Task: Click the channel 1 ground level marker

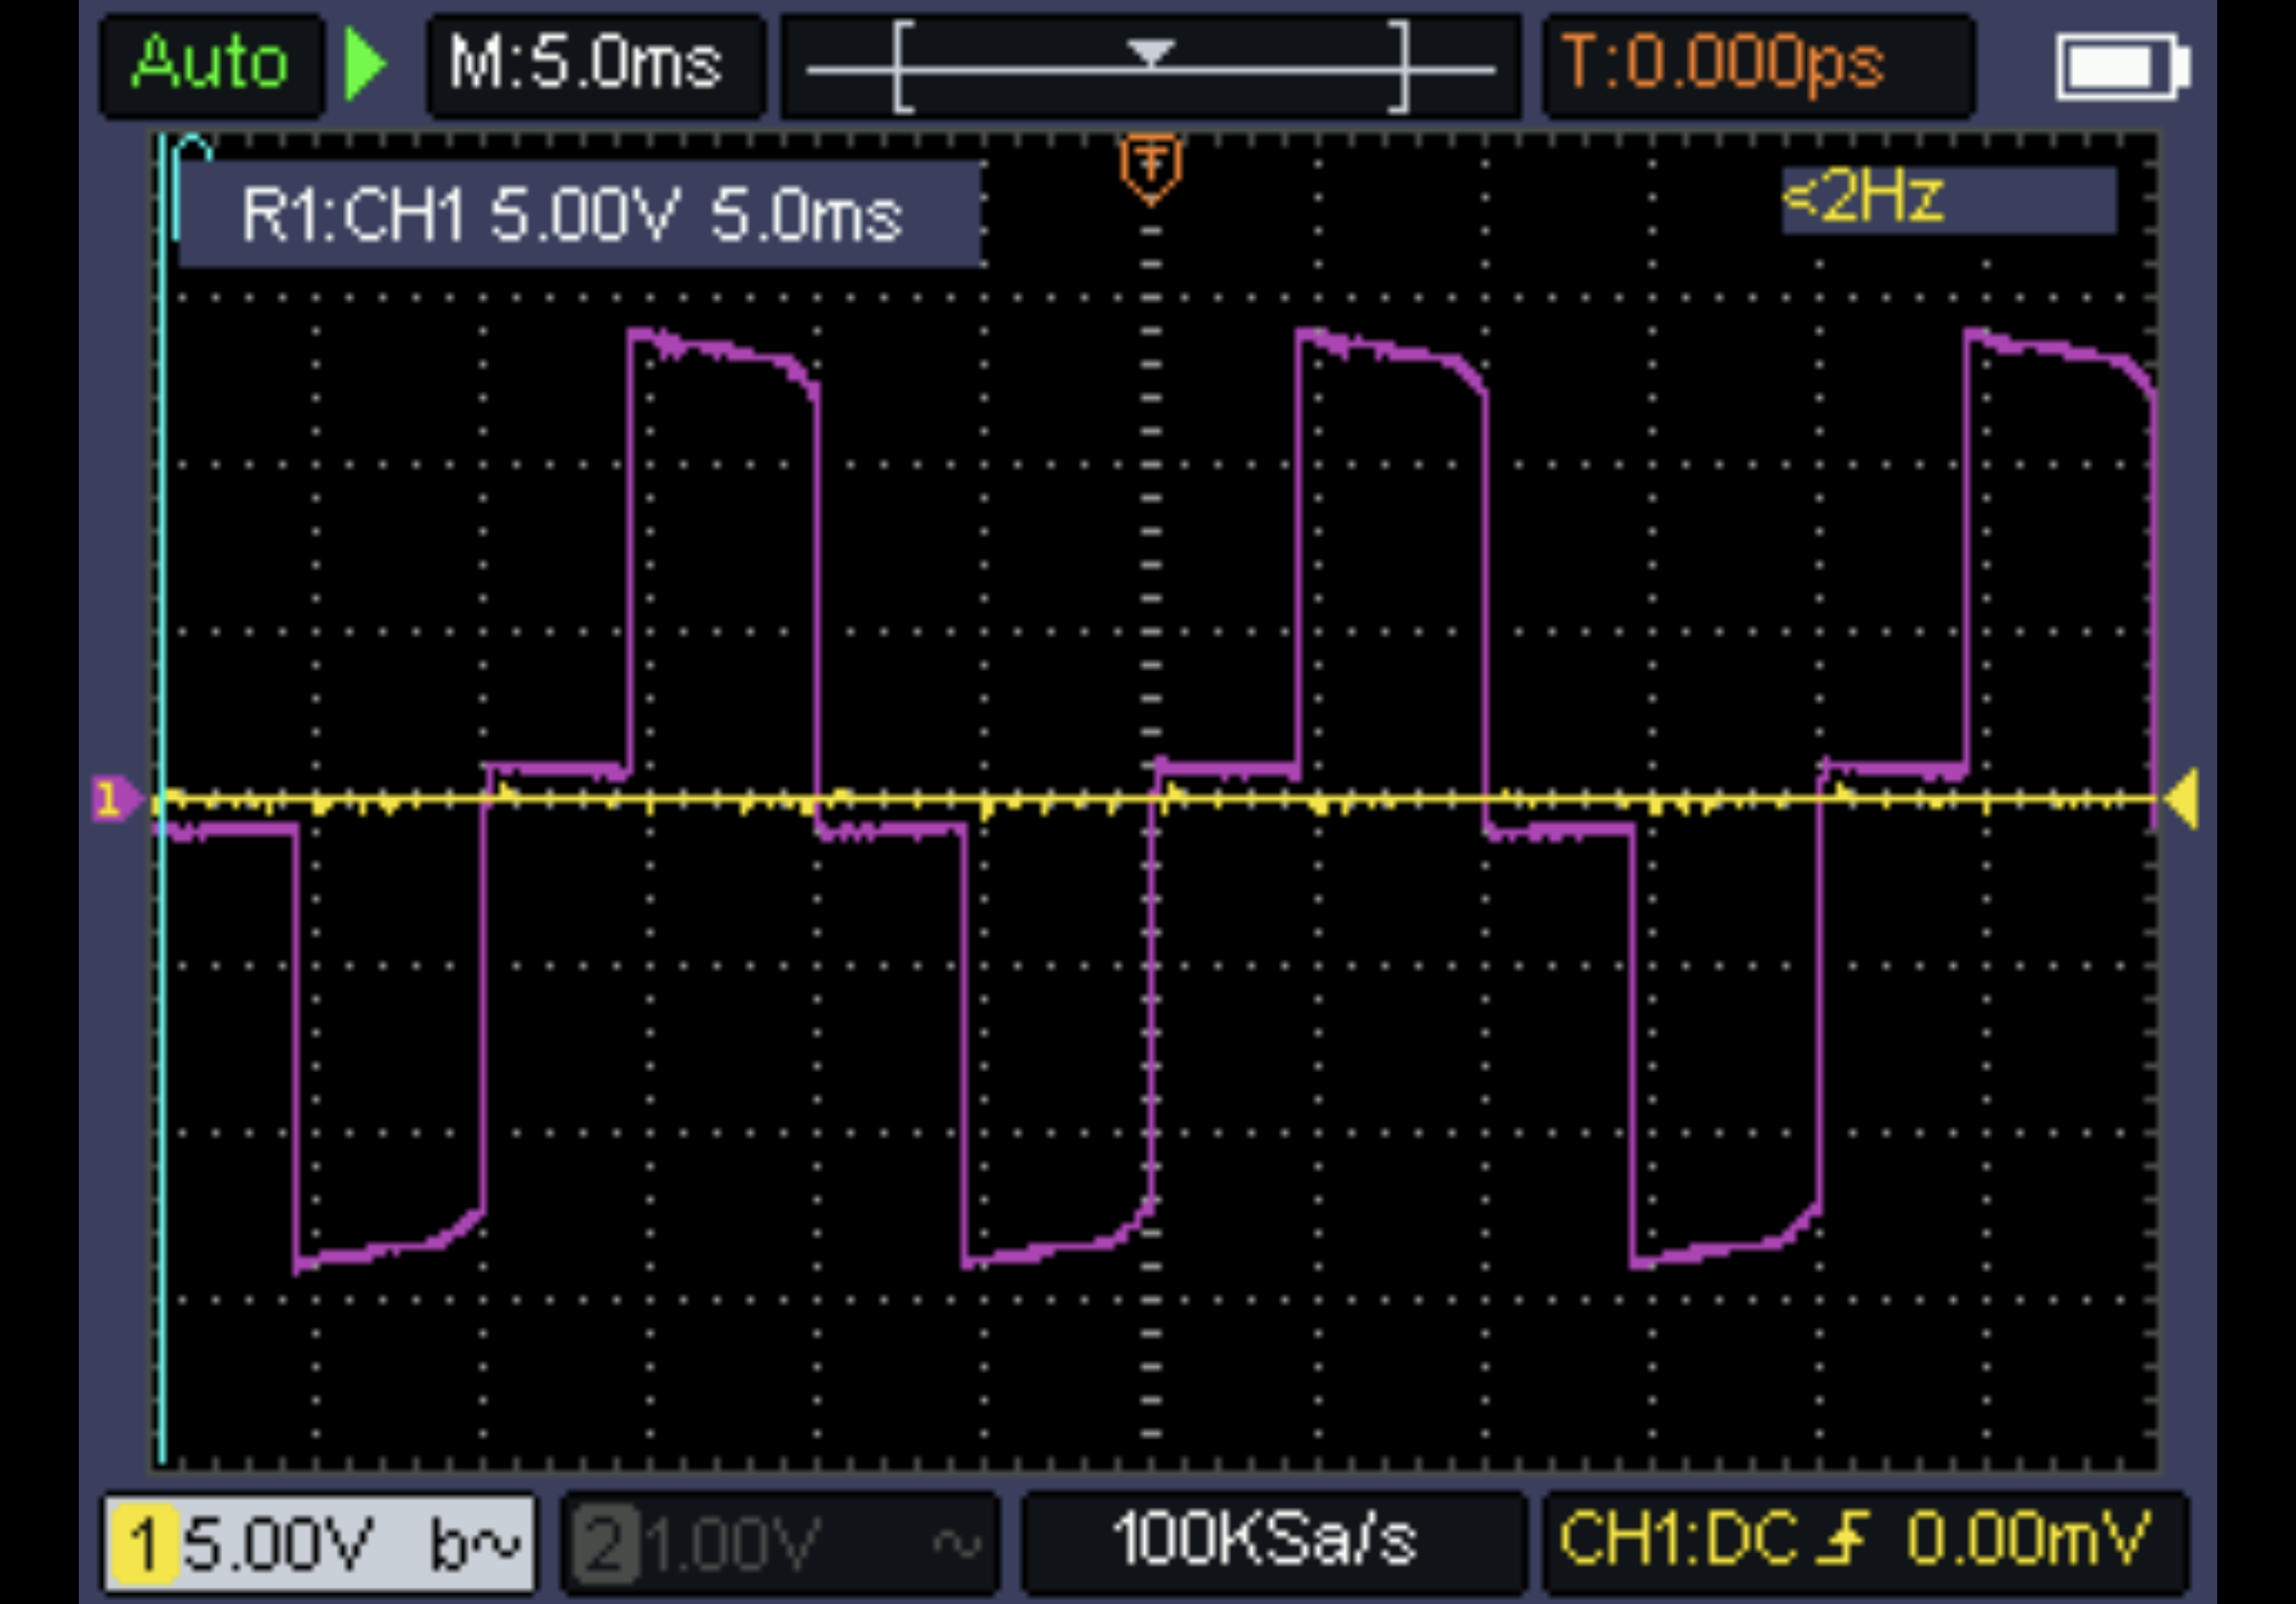Action: point(112,799)
